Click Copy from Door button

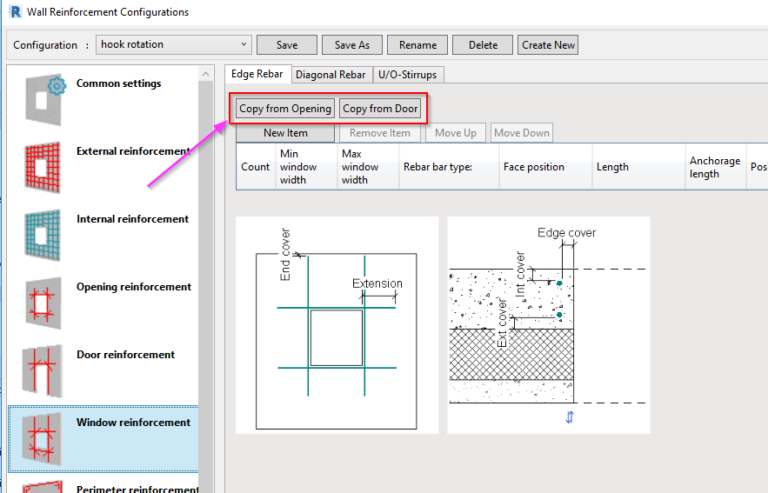[380, 109]
